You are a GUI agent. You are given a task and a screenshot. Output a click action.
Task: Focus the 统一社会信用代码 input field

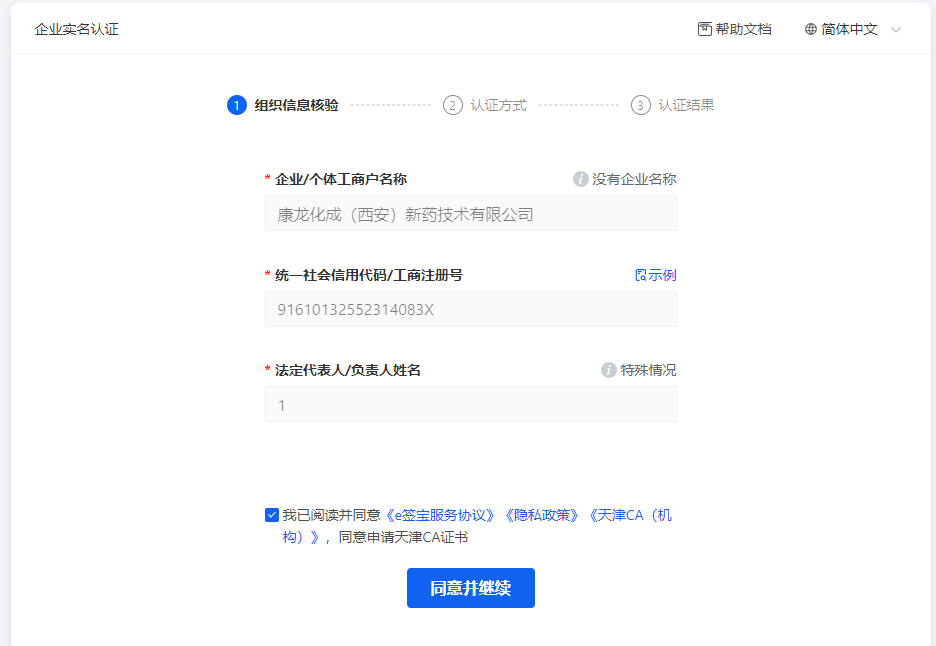tap(470, 309)
